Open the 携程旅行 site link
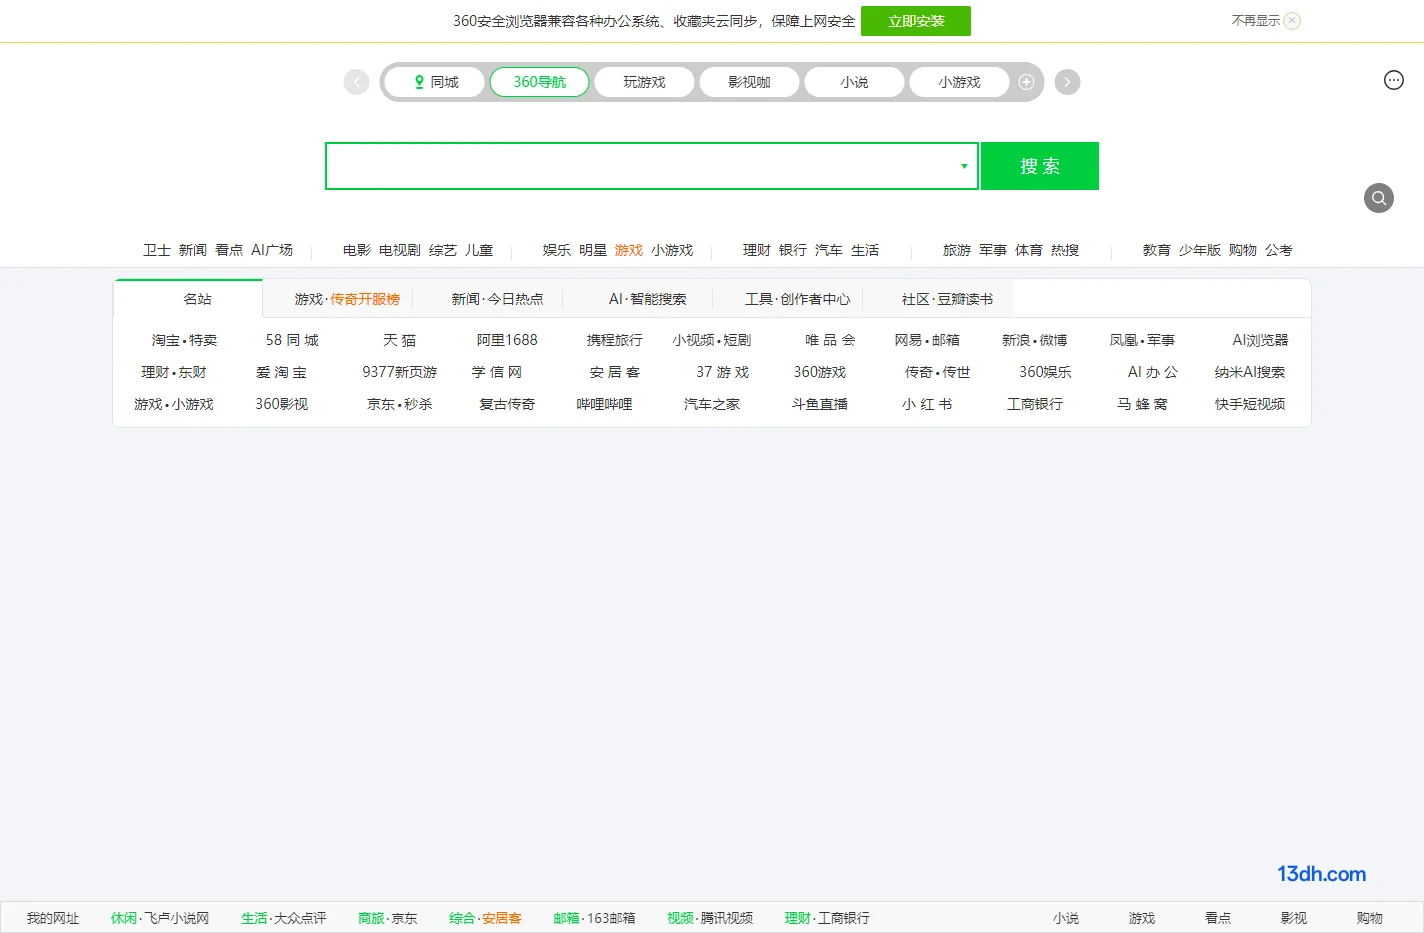 [x=615, y=340]
